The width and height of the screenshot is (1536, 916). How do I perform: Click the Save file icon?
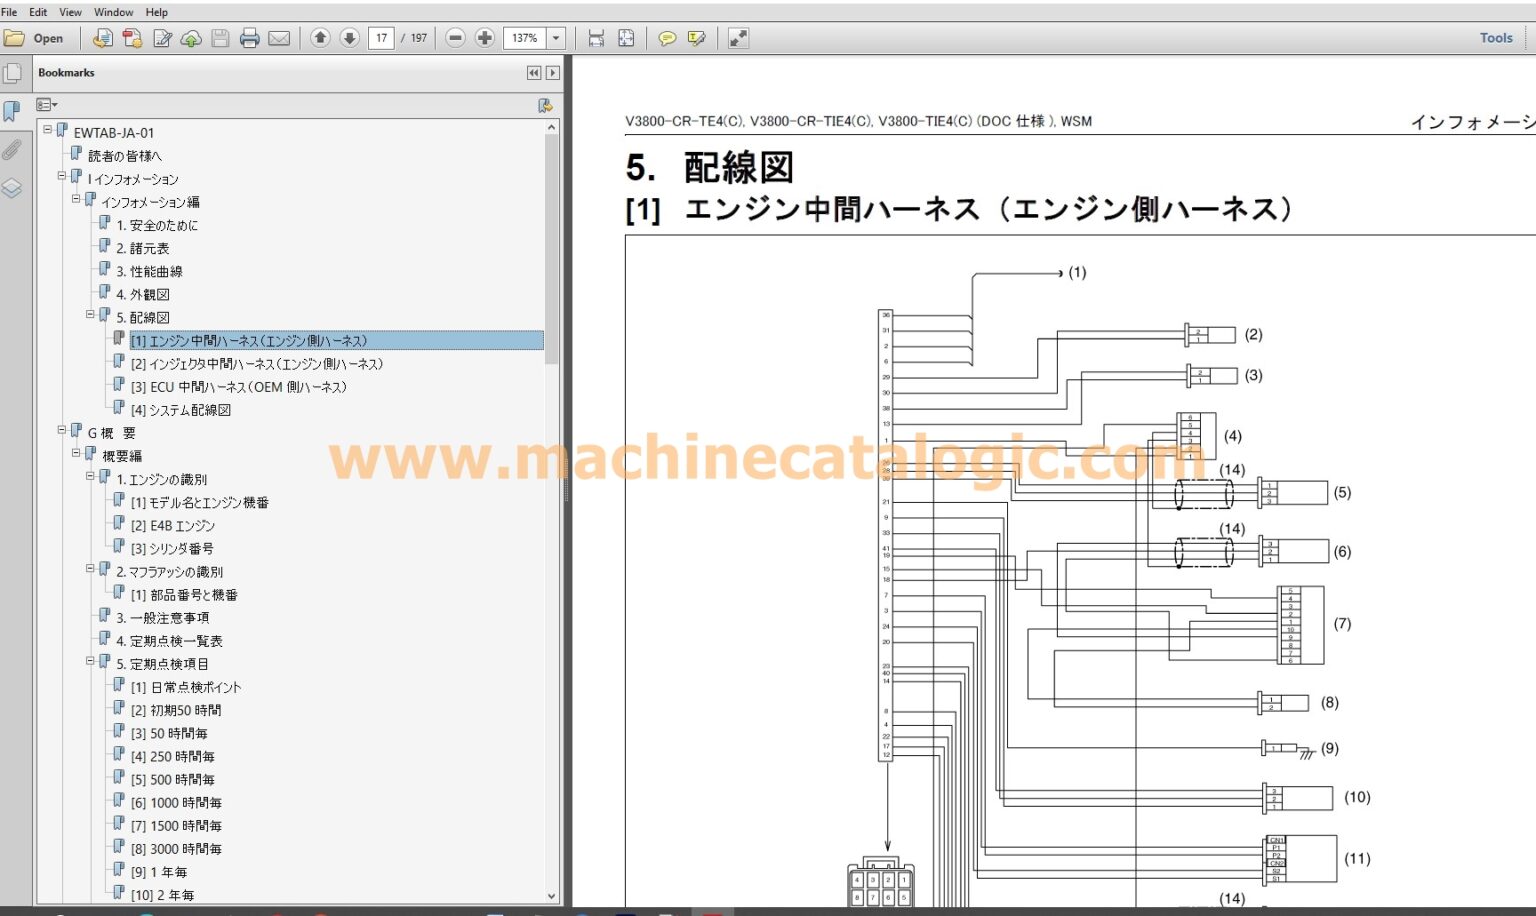221,38
